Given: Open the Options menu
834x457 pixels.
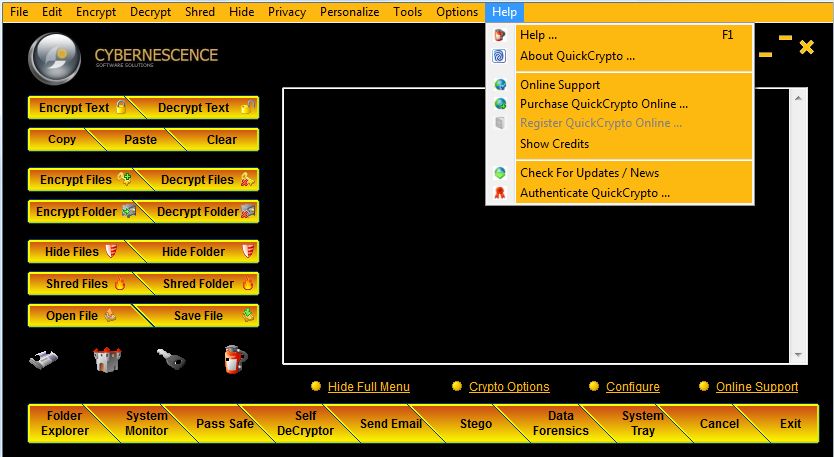Looking at the screenshot, I should click(x=457, y=12).
